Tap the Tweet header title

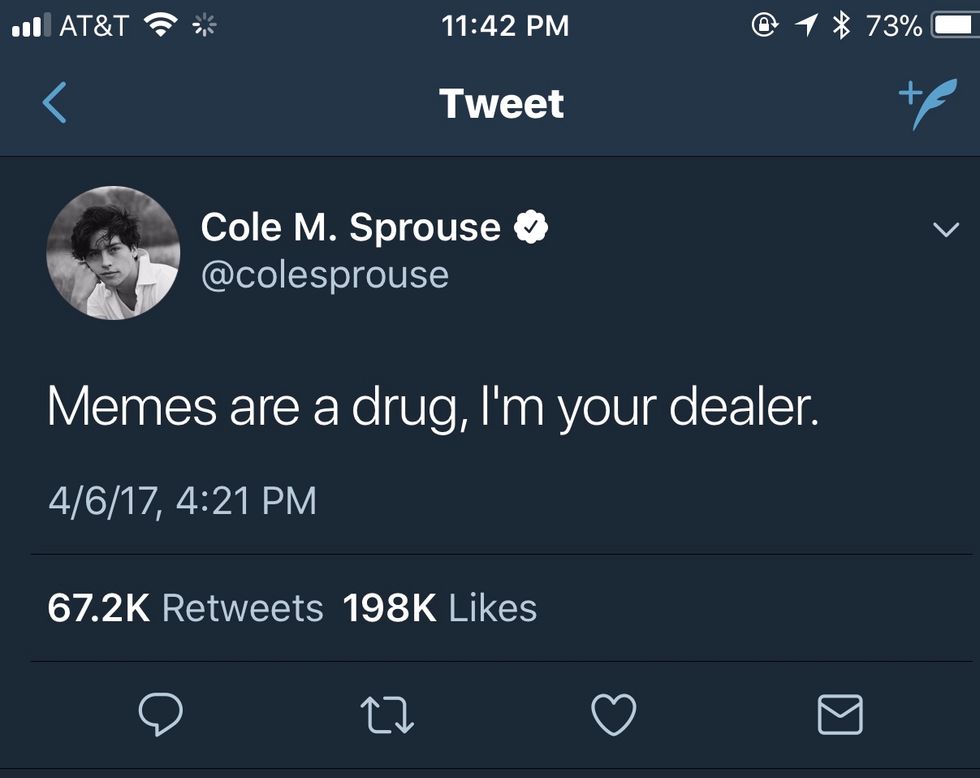(501, 104)
